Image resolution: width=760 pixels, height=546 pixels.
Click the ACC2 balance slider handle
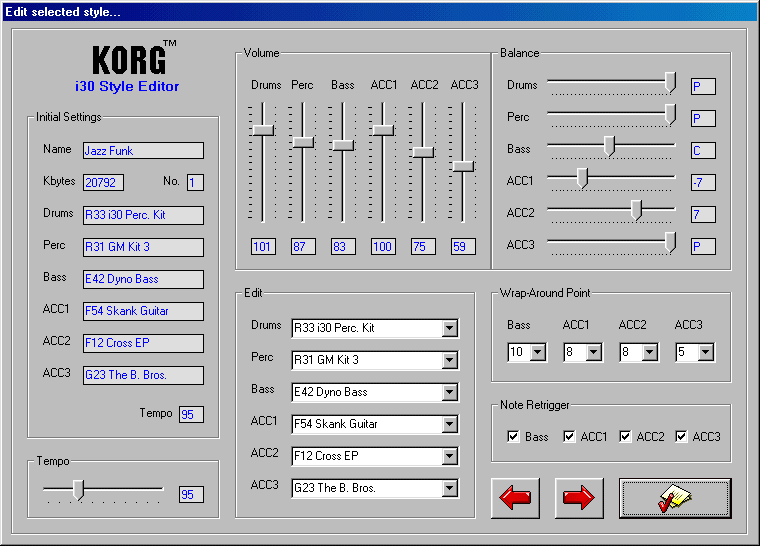pyautogui.click(x=636, y=210)
